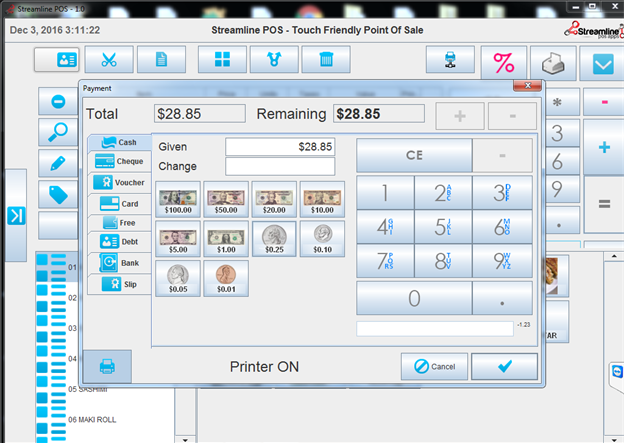Close the Payment dialog with X
The width and height of the screenshot is (625, 443).
[527, 85]
